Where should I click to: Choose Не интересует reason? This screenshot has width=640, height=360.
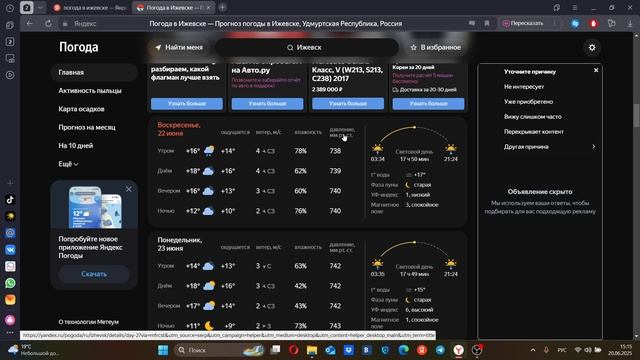(524, 87)
